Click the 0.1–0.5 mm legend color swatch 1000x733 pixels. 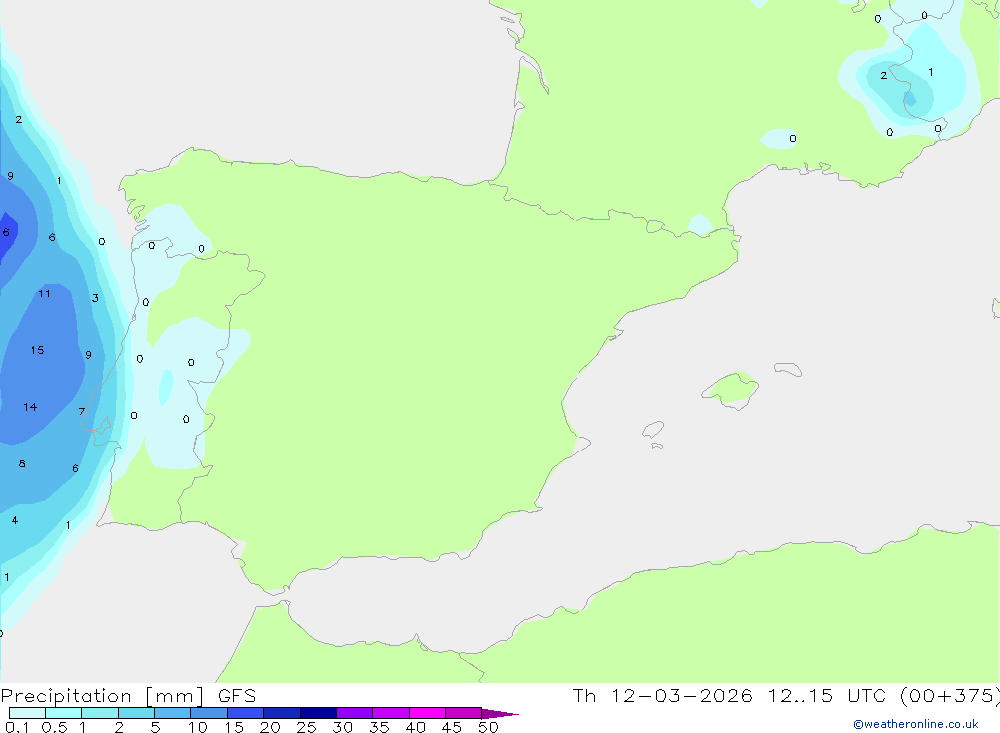[x=27, y=713]
